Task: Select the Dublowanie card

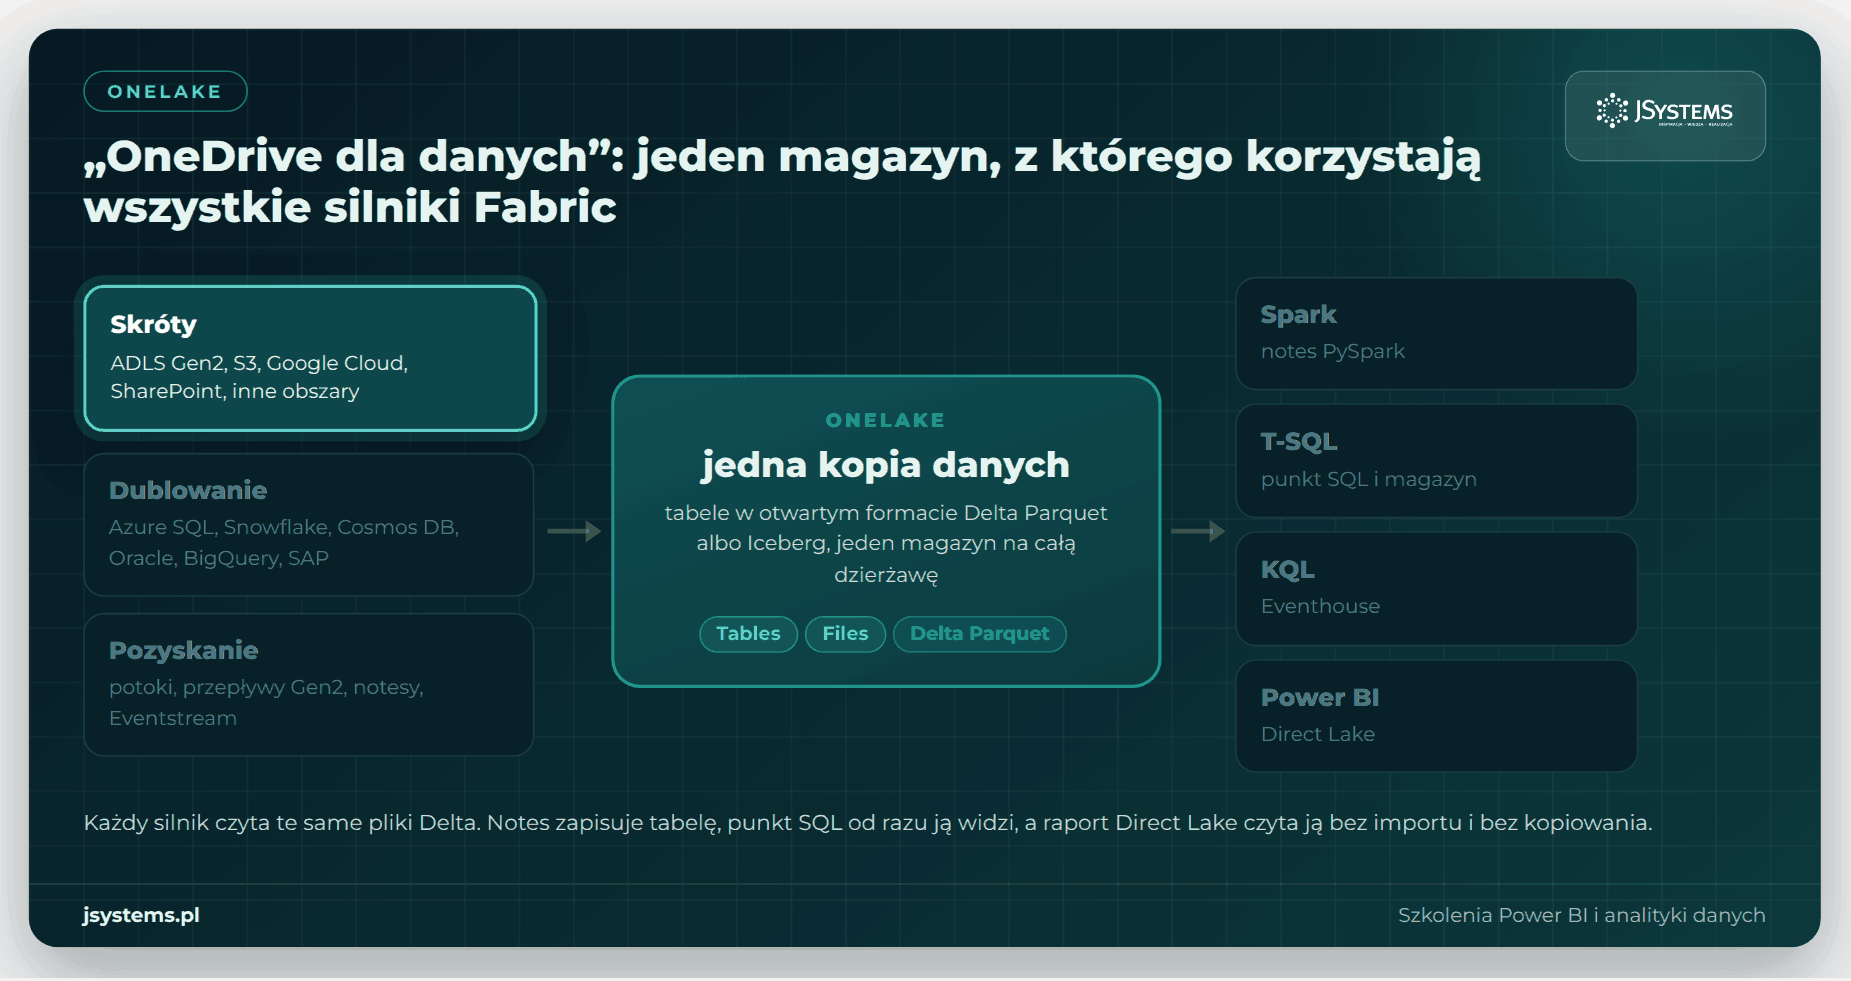Action: (x=308, y=525)
